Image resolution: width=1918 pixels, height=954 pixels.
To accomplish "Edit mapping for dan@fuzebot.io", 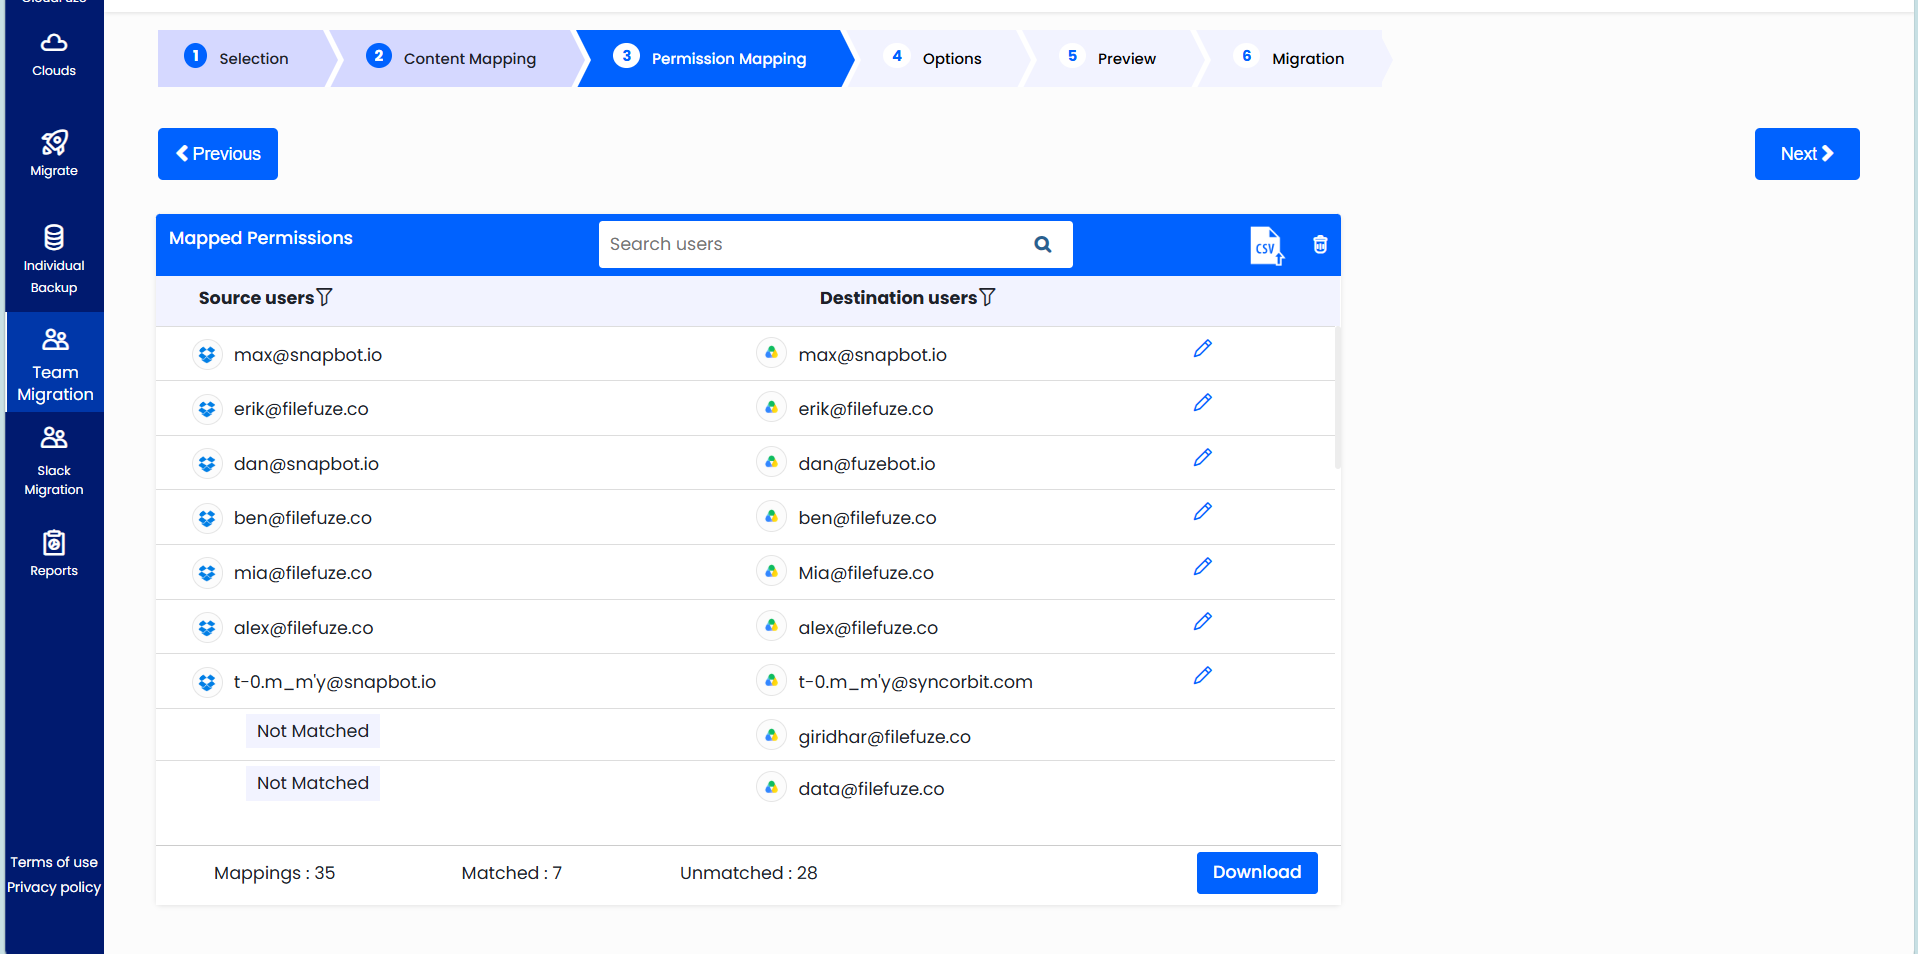I will pos(1202,458).
